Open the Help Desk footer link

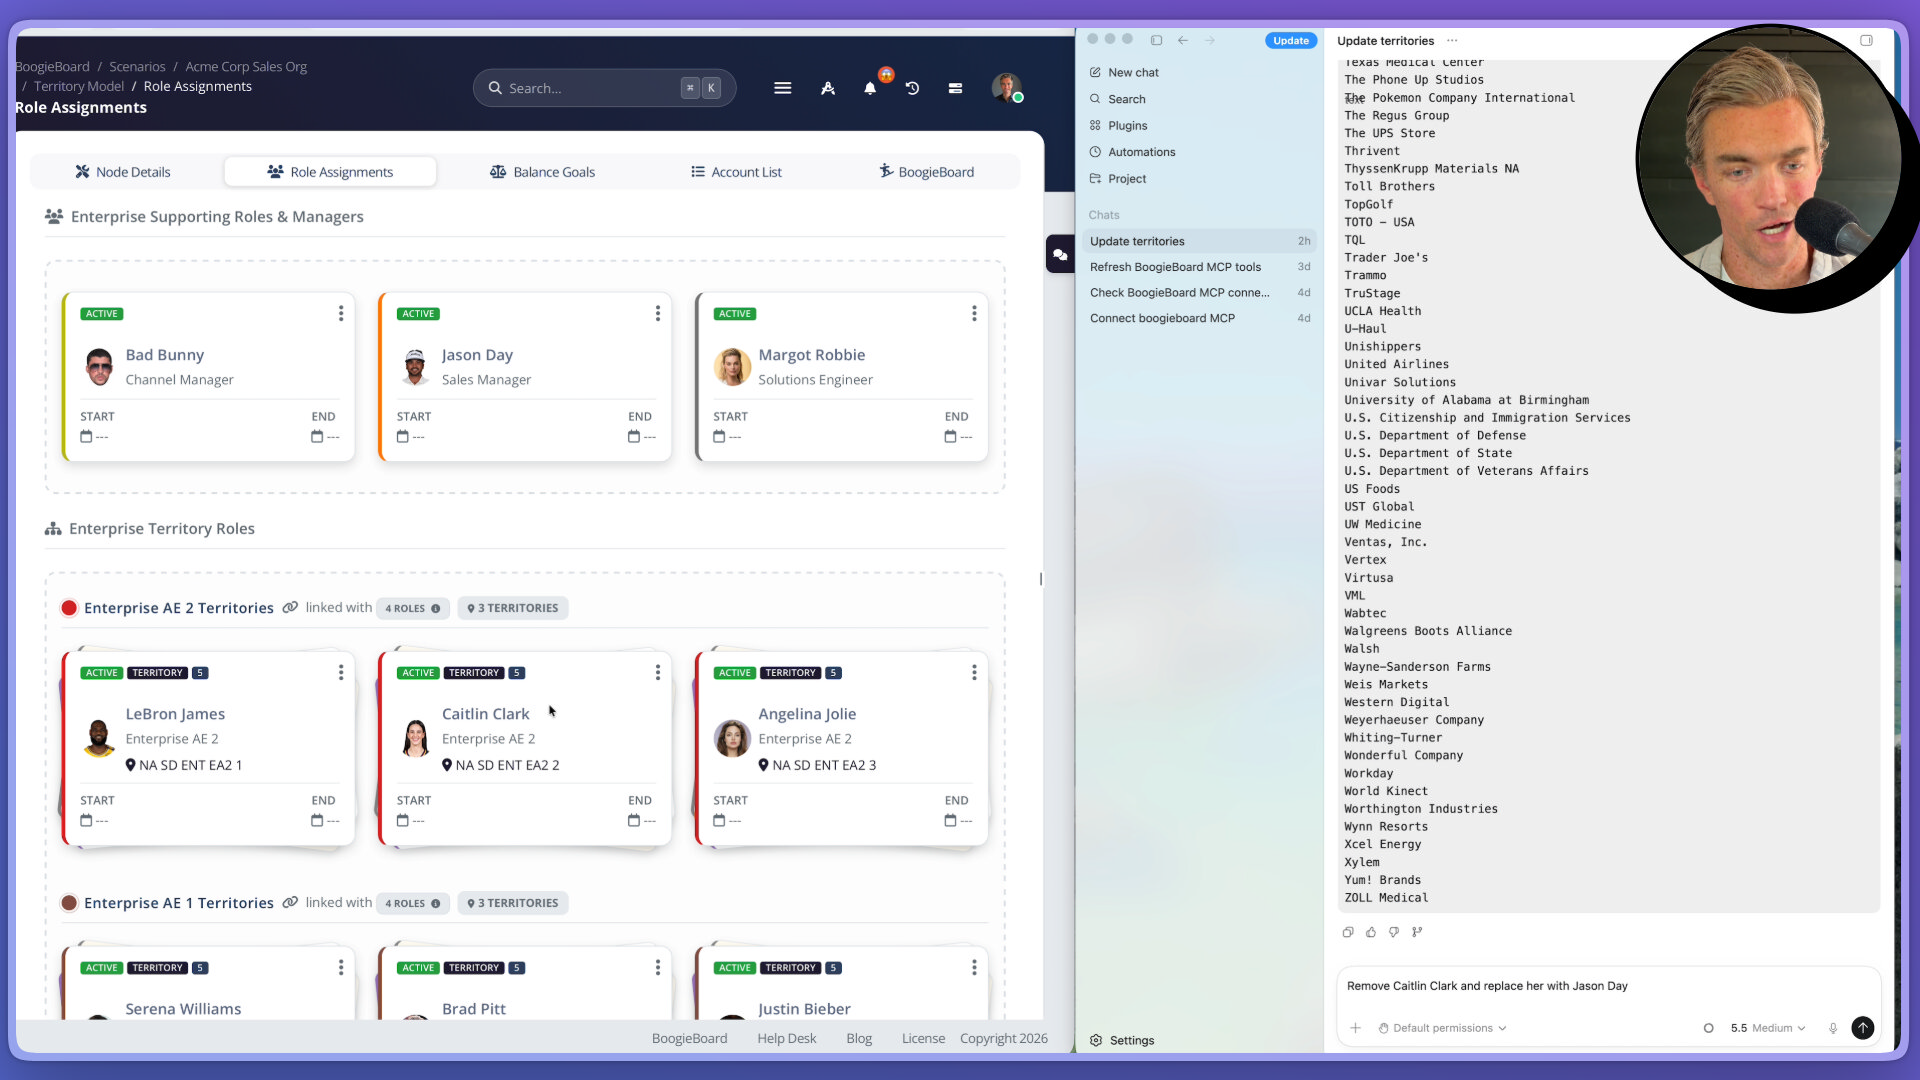tap(787, 1039)
